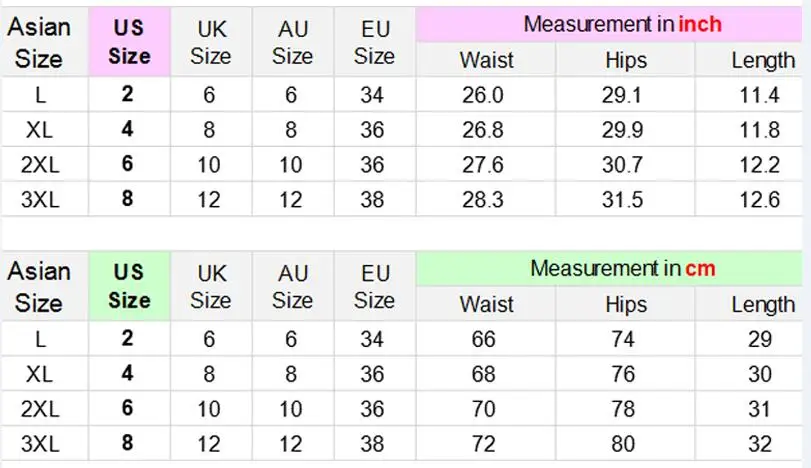Click waist value 72 in cm table
The width and height of the screenshot is (811, 468).
pyautogui.click(x=483, y=444)
